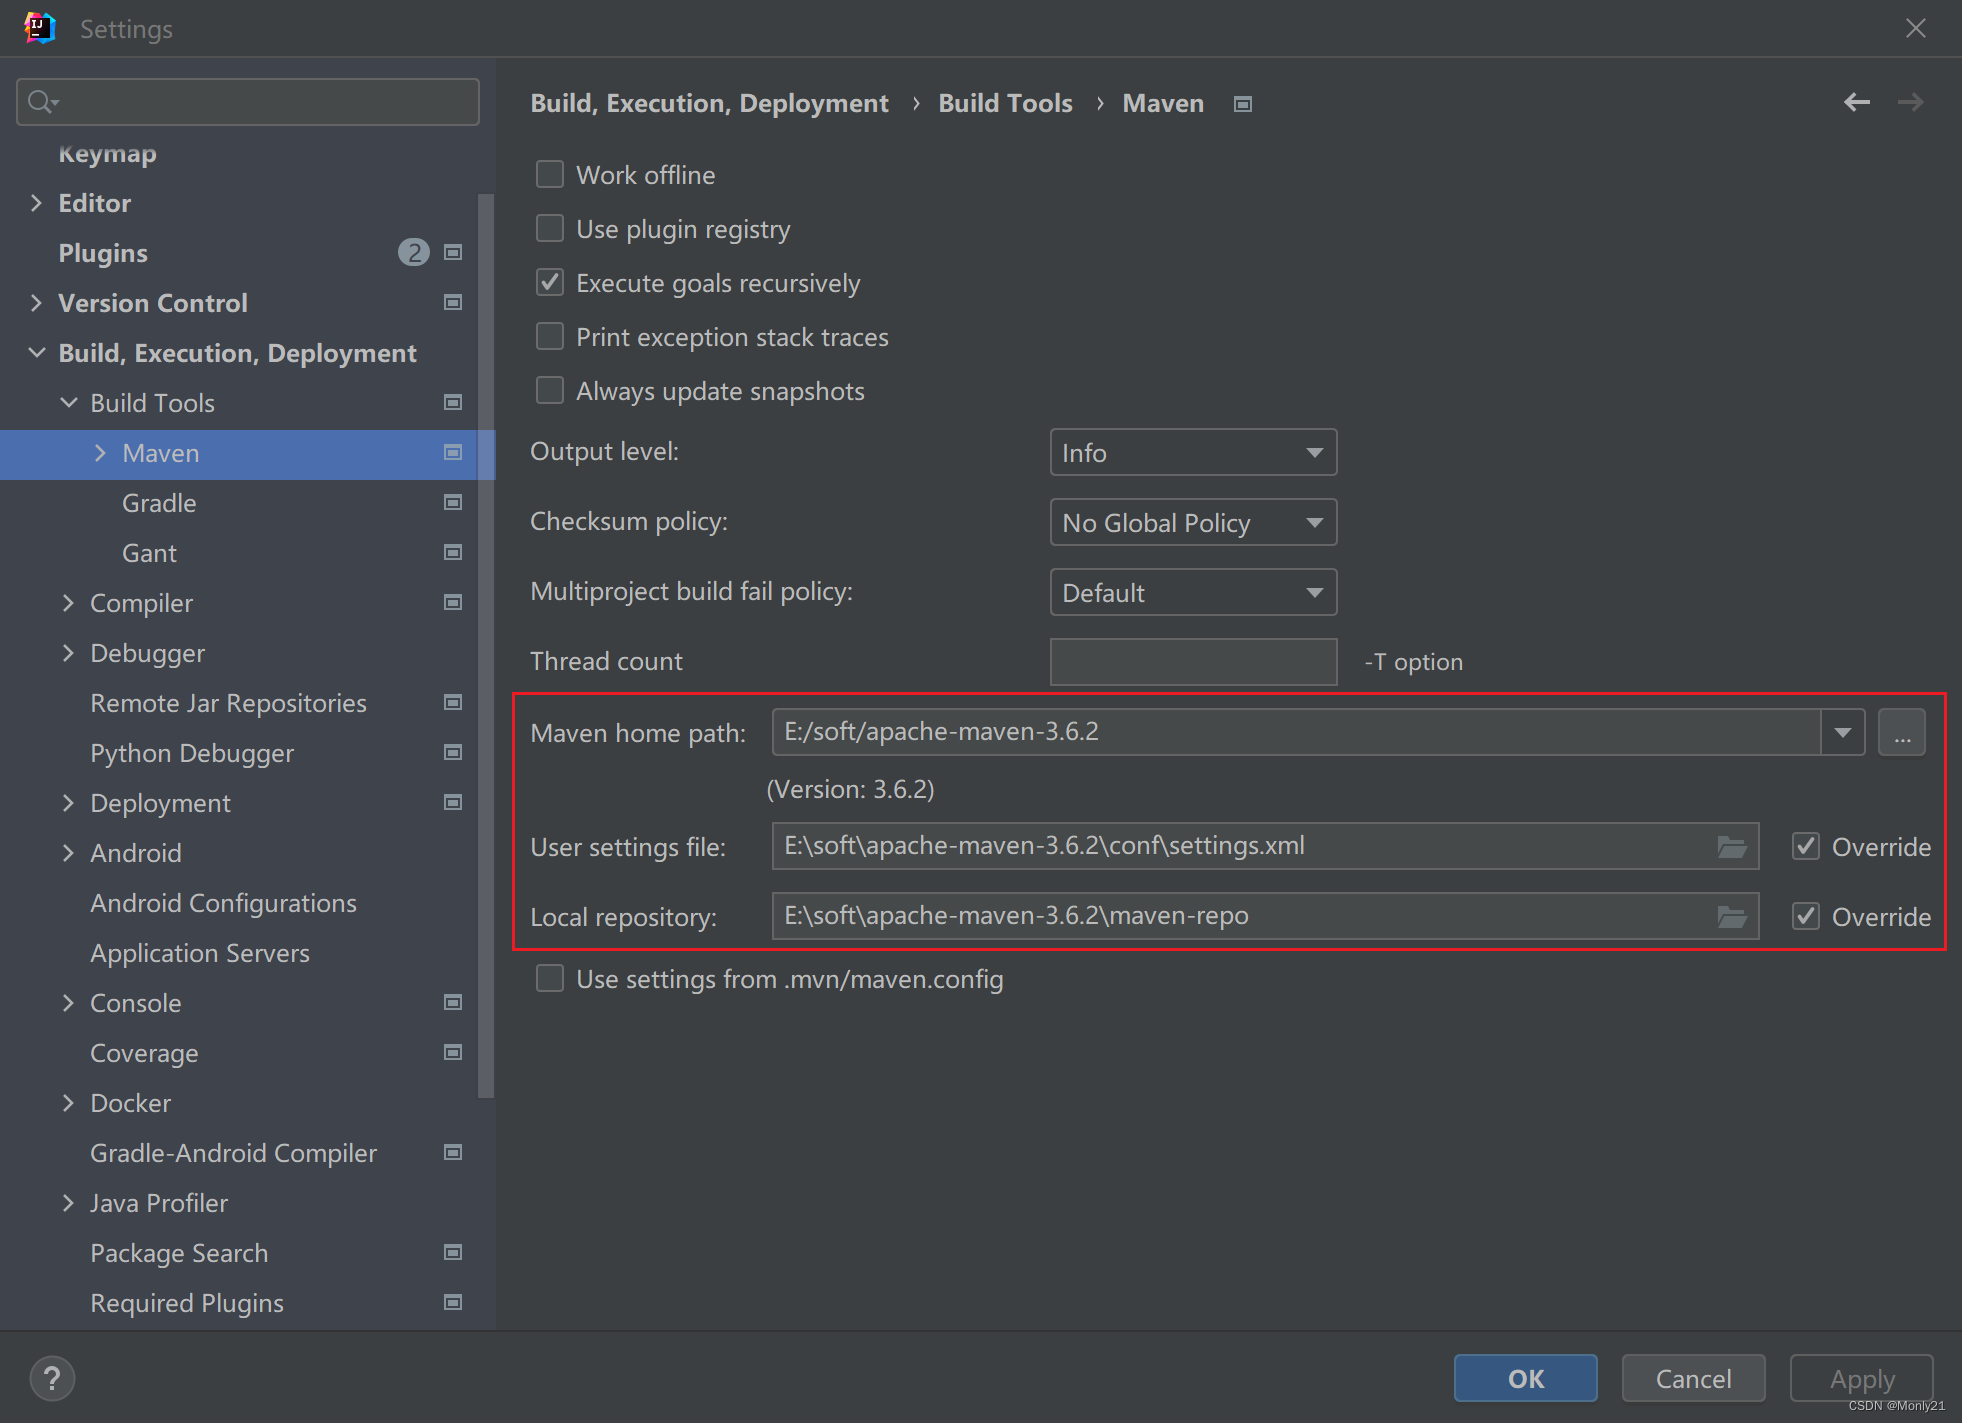Click project icon next to Gradle-Android Compiler

coord(453,1153)
